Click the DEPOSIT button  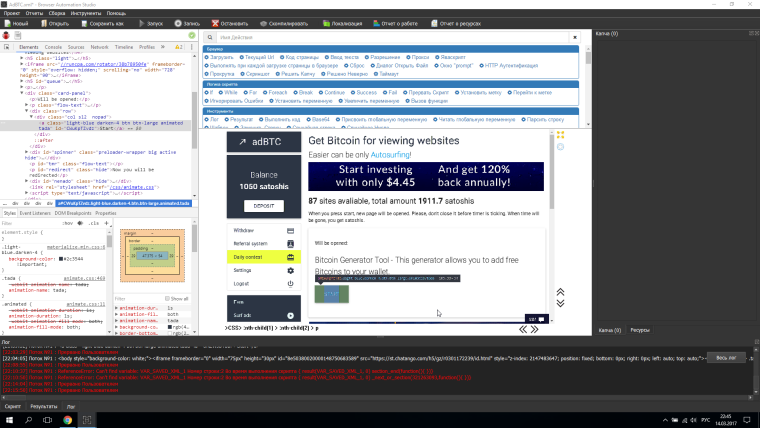click(264, 204)
